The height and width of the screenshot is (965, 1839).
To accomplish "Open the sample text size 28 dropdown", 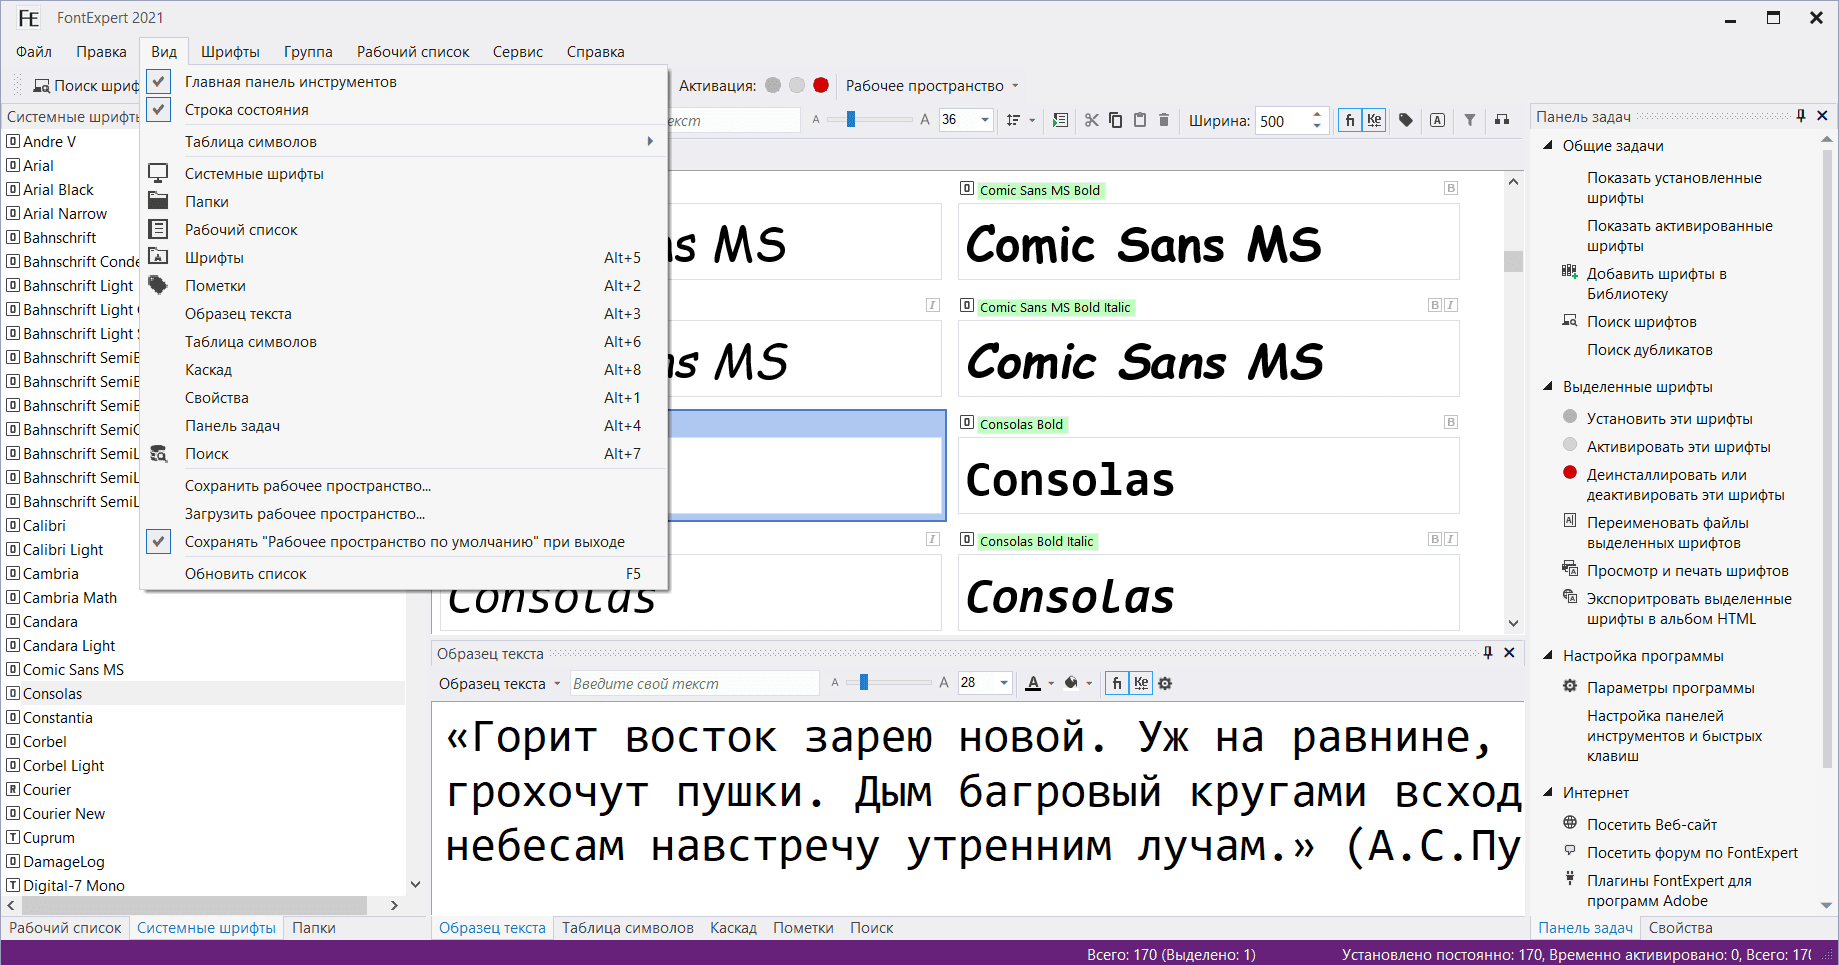I will click(x=1004, y=683).
